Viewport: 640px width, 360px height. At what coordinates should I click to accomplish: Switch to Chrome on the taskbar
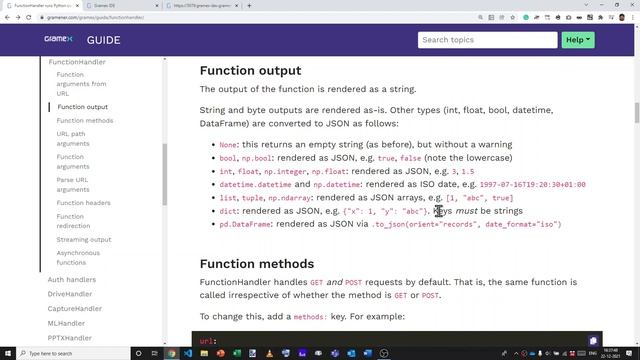(x=171, y=353)
